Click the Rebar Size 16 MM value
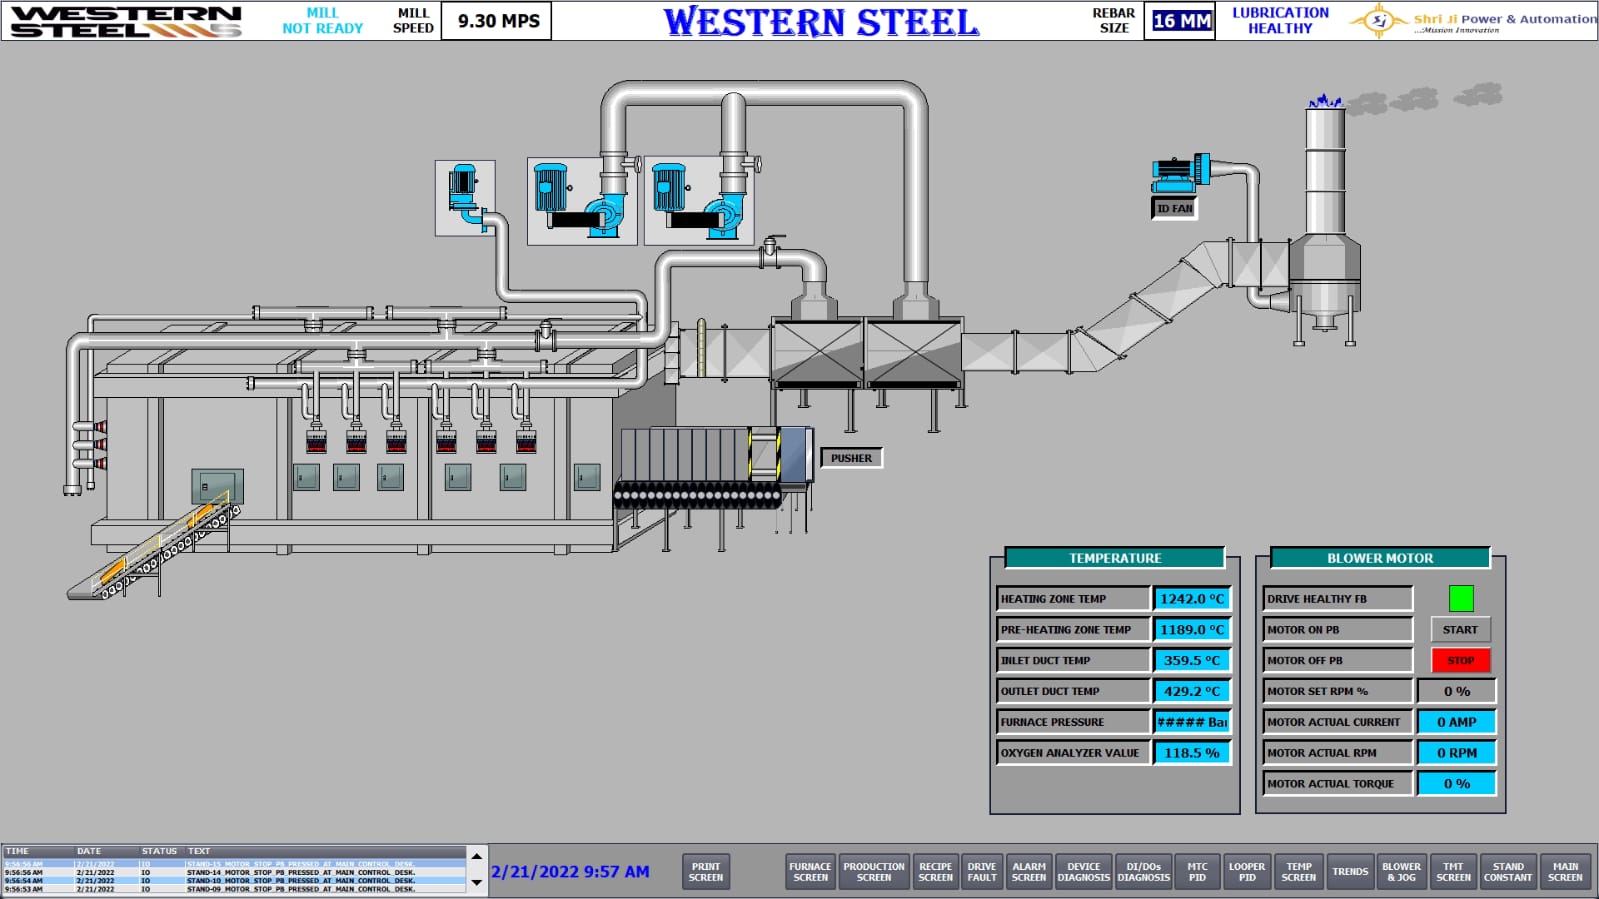The image size is (1599, 899). pyautogui.click(x=1181, y=21)
